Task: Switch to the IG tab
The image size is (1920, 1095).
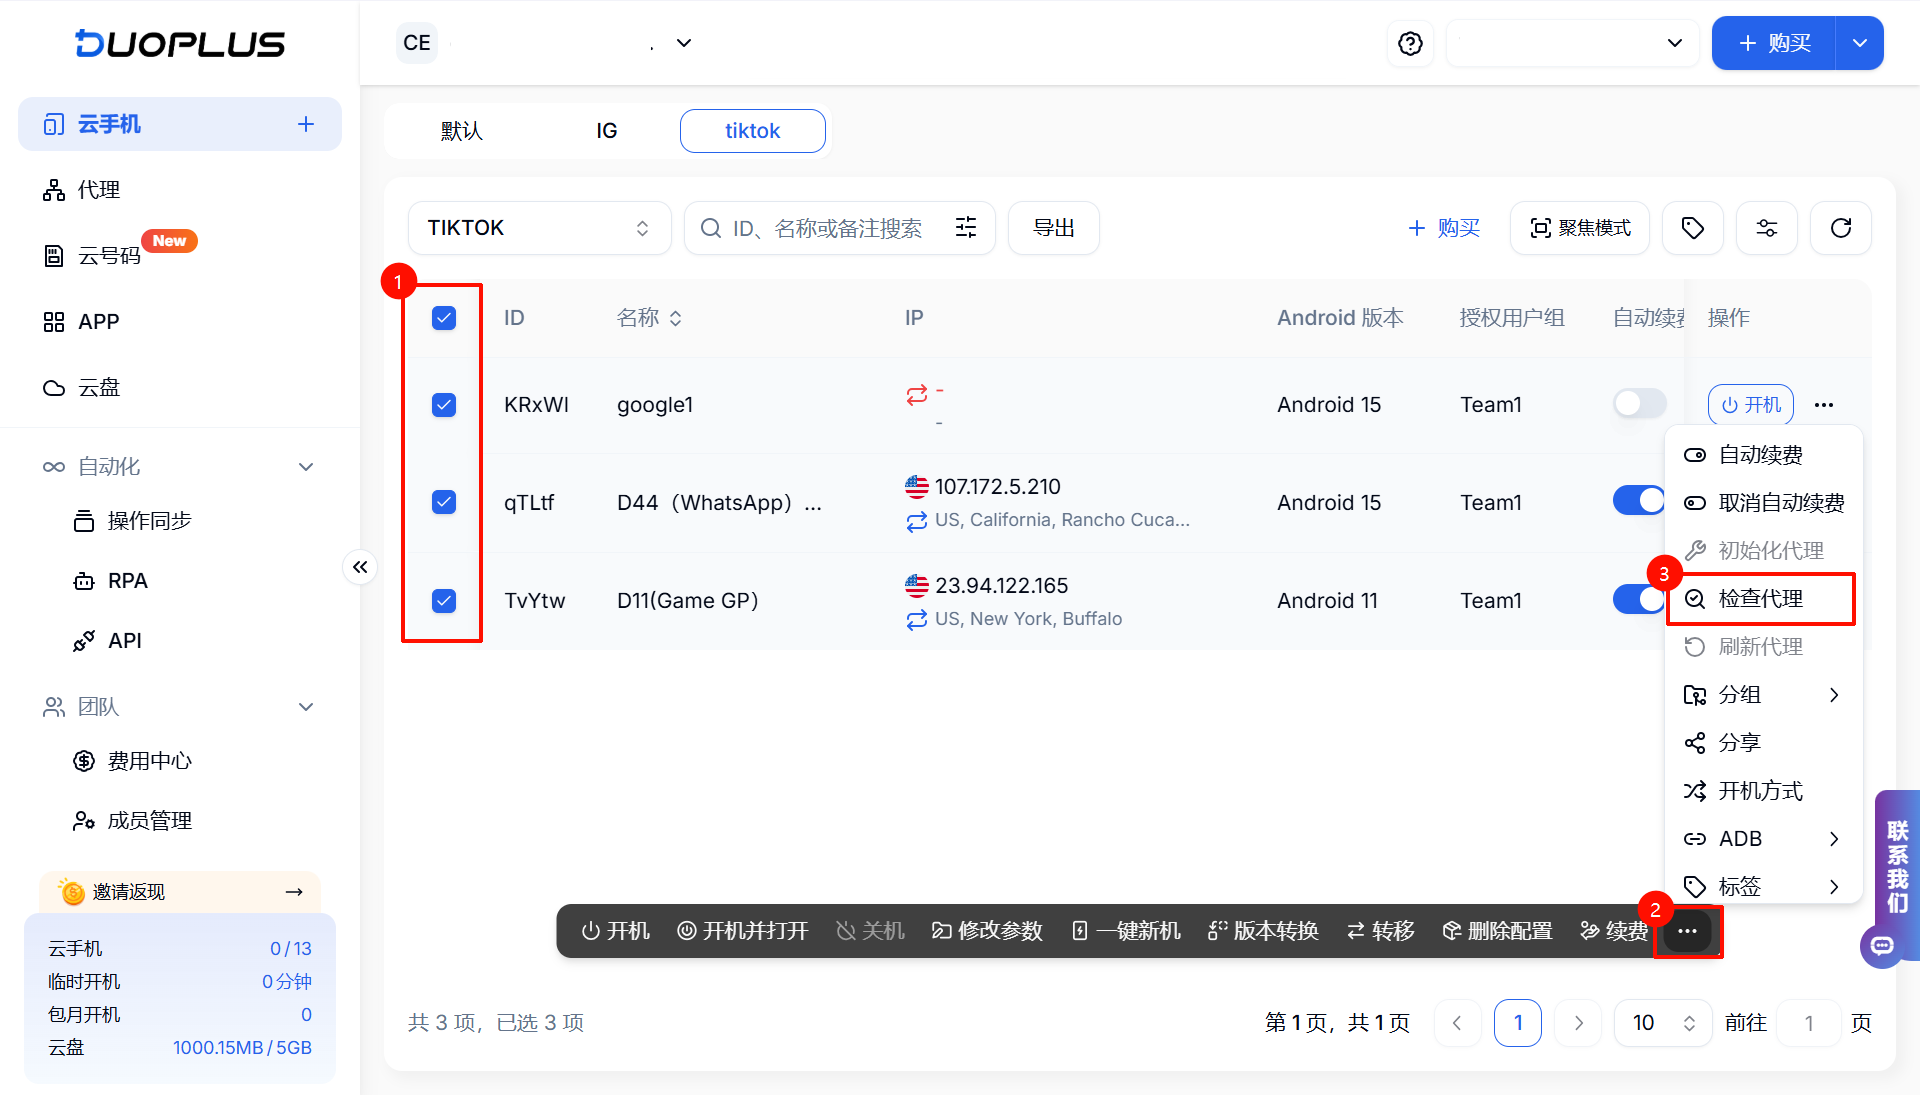Action: (606, 130)
